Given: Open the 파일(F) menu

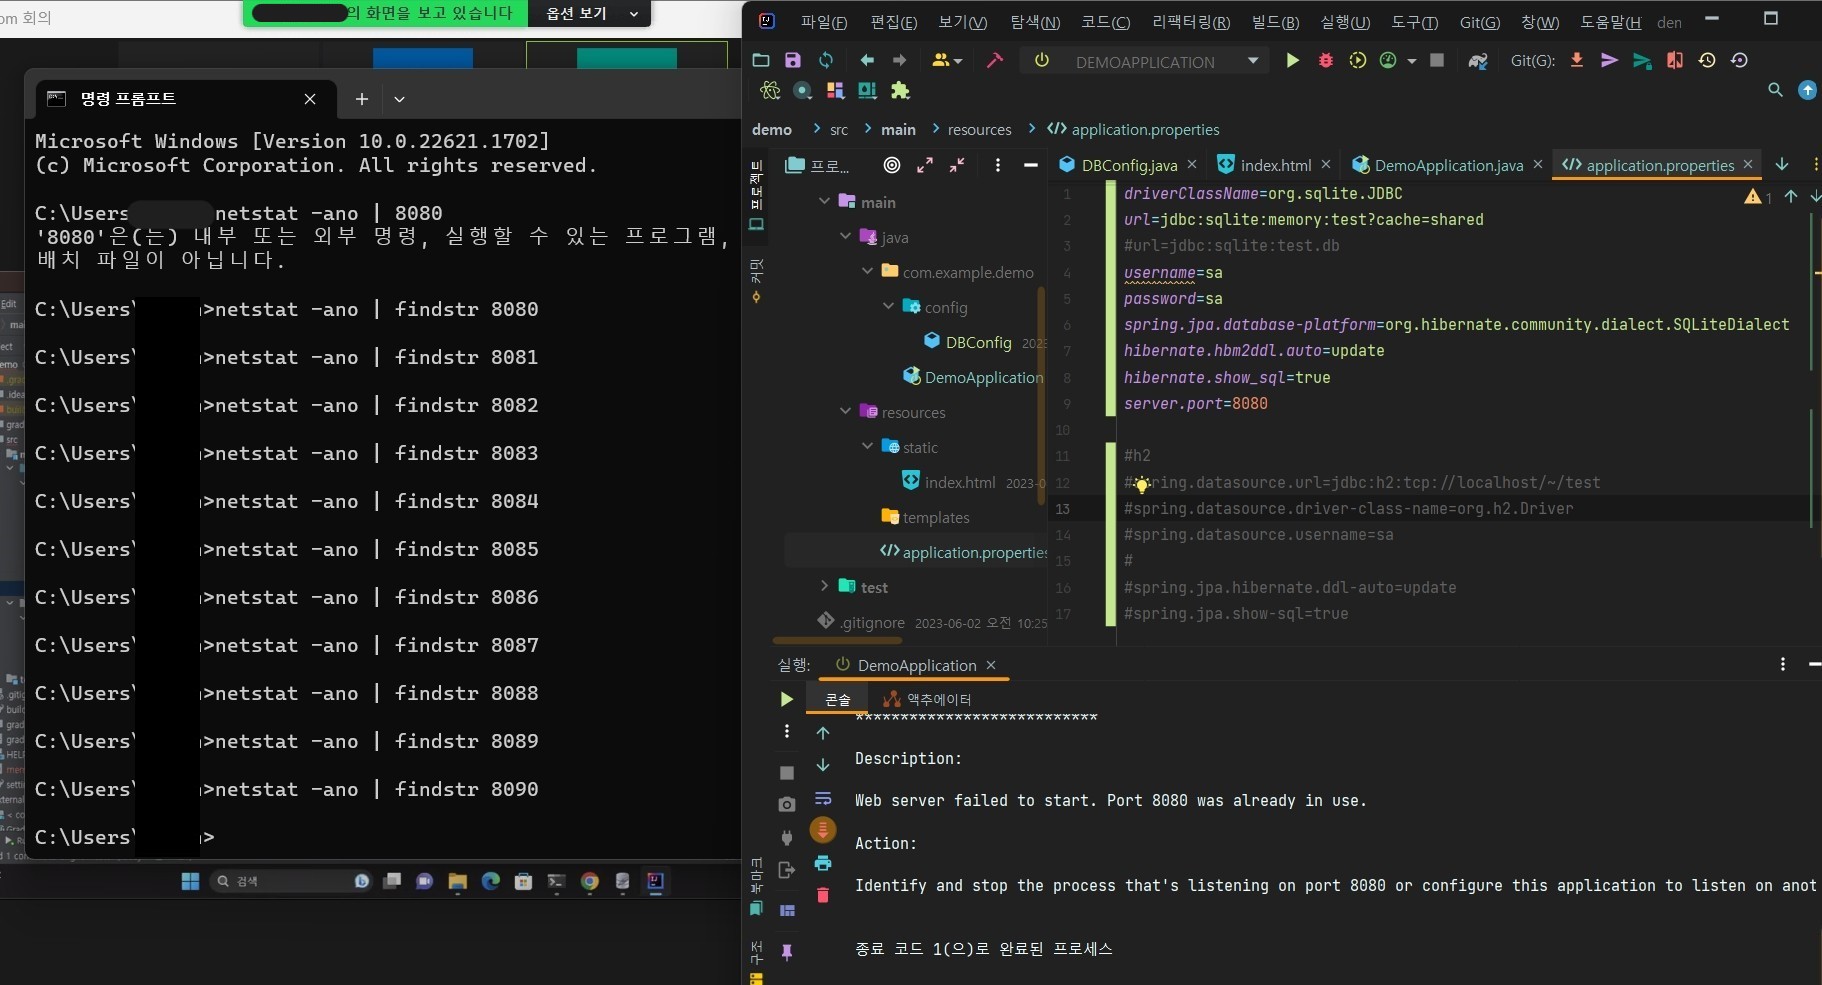Looking at the screenshot, I should click(823, 22).
